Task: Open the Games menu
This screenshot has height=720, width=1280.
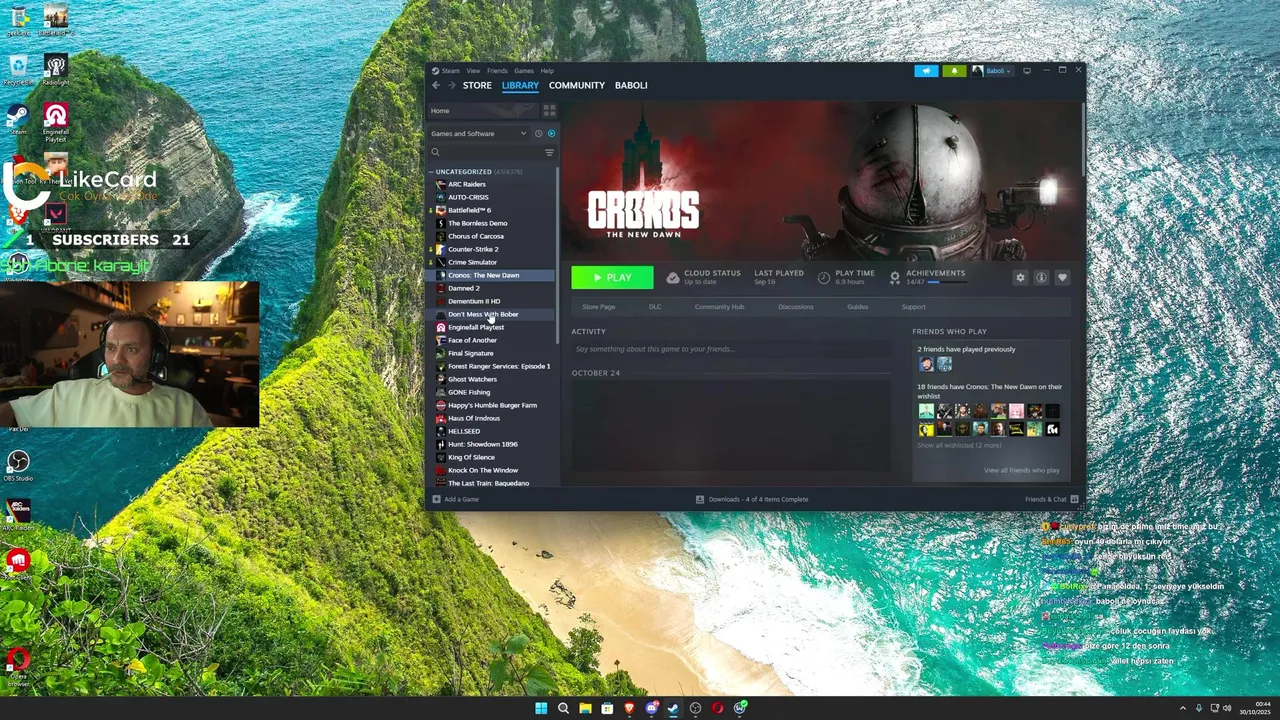Action: [x=524, y=71]
